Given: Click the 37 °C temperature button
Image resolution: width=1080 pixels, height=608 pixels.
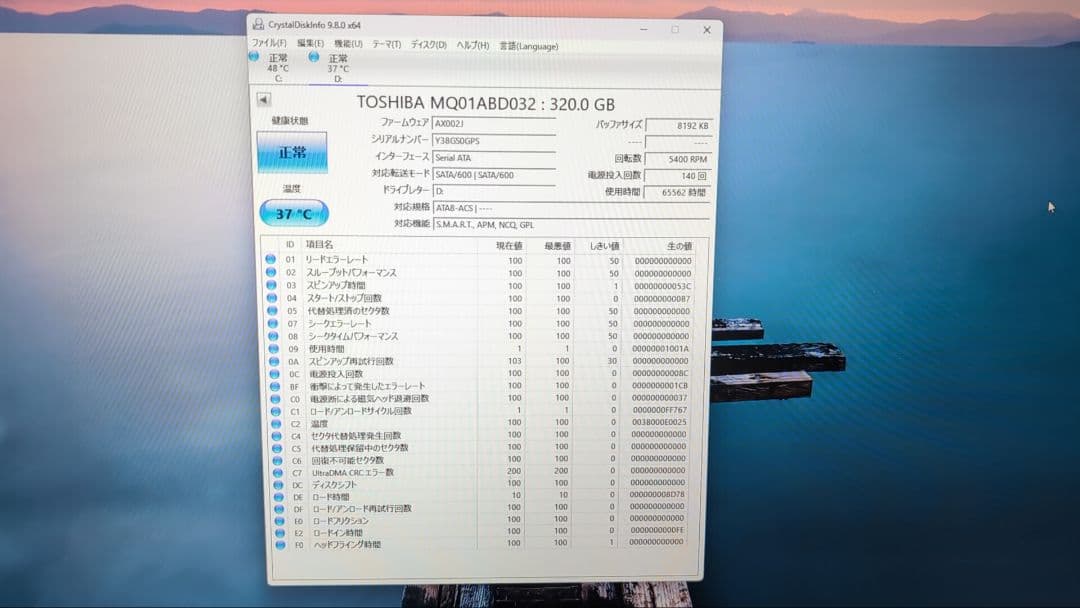Looking at the screenshot, I should [294, 213].
